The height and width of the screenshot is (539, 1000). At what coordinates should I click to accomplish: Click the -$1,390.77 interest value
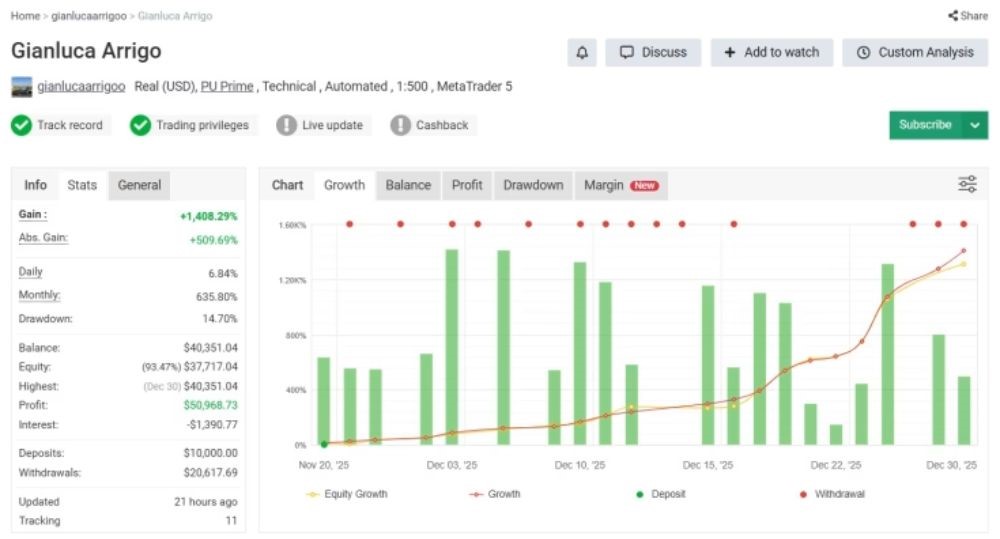click(213, 424)
